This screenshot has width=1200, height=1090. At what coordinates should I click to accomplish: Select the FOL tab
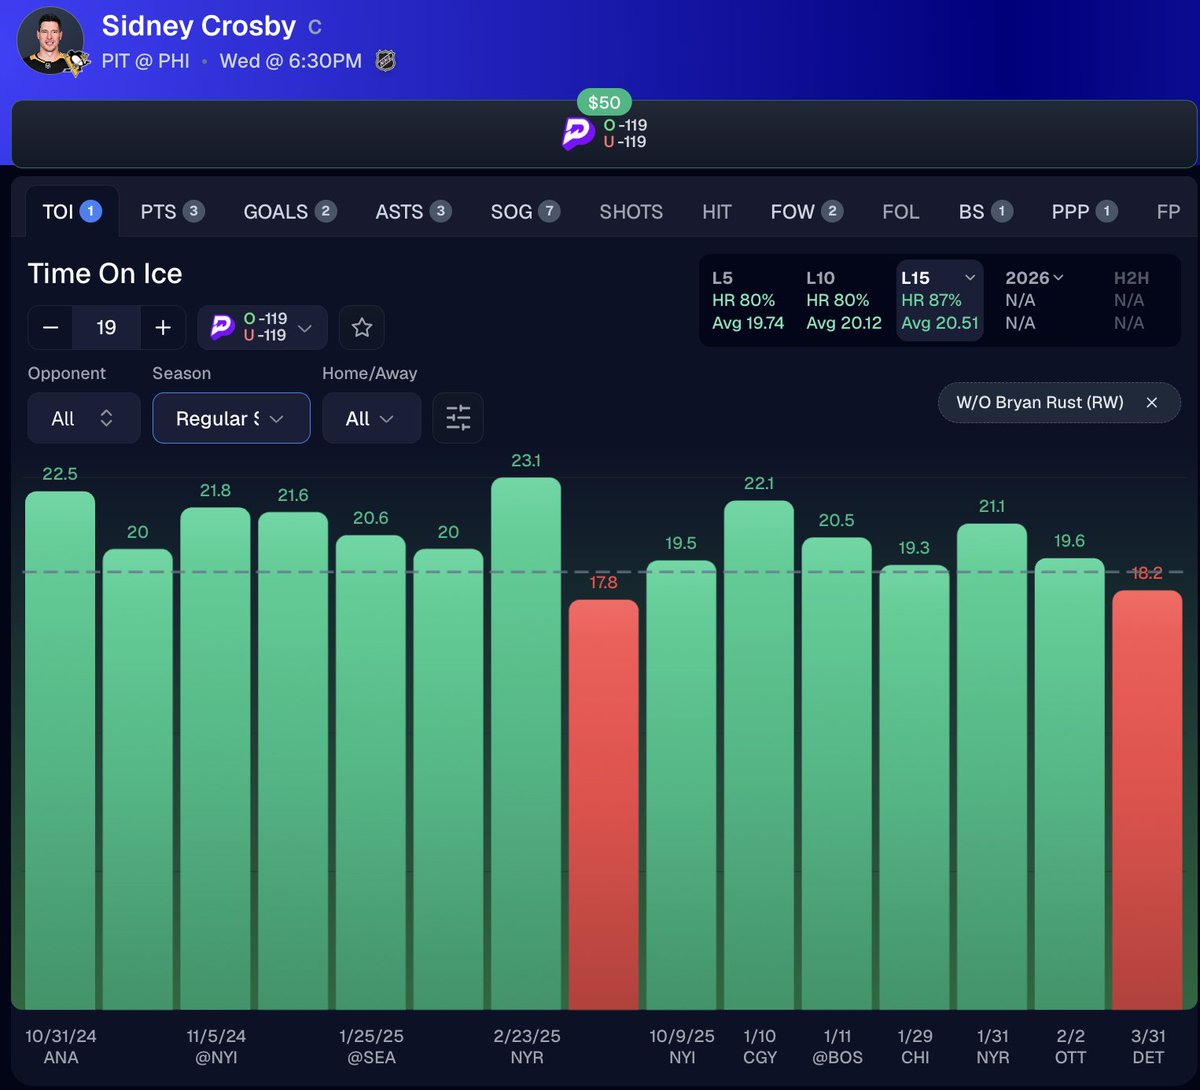pos(900,211)
